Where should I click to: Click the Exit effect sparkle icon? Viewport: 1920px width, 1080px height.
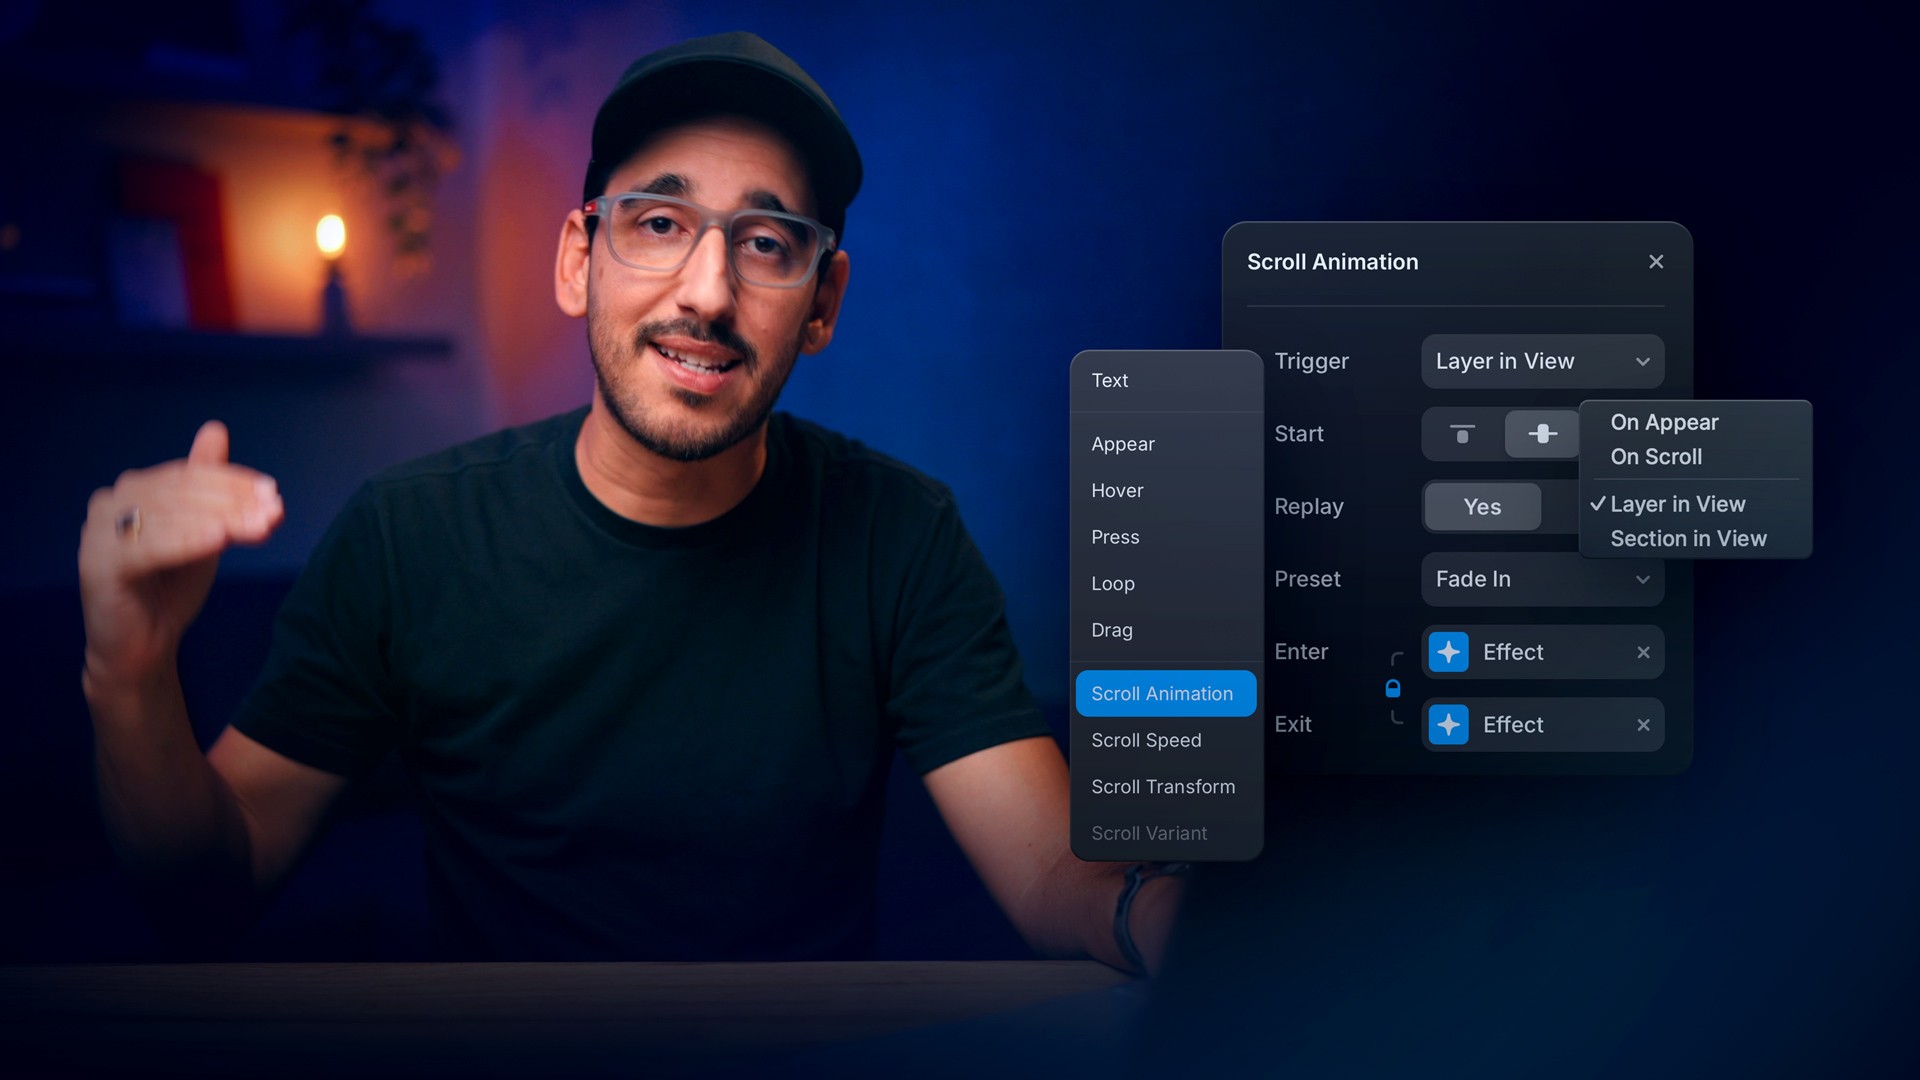(1448, 725)
